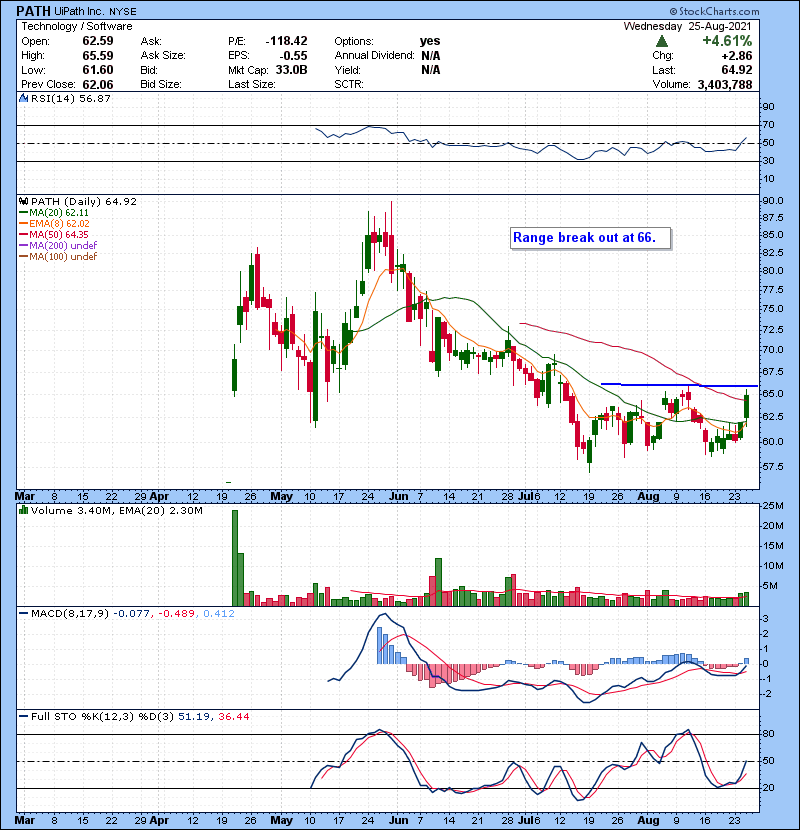Click the Wednesday 25-Aug-2021 date label
Image resolution: width=800 pixels, height=830 pixels.
[687, 26]
